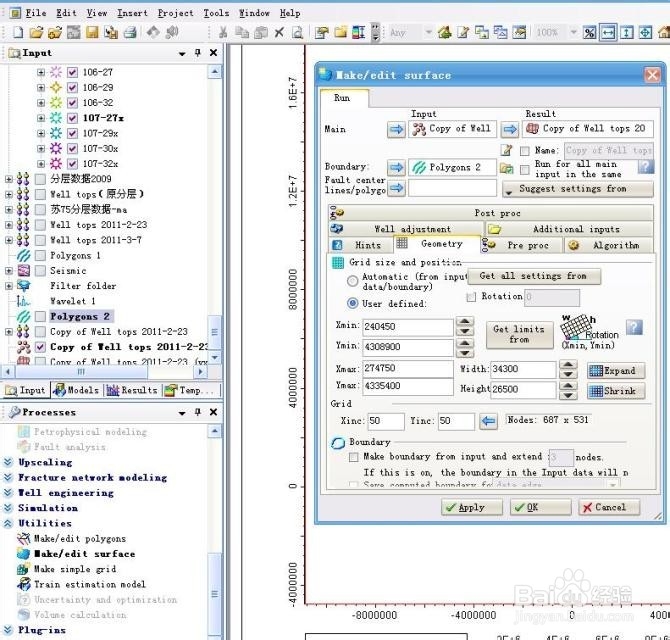Click the Xinc input field
Screen dimensions: 670x640
[x=386, y=421]
